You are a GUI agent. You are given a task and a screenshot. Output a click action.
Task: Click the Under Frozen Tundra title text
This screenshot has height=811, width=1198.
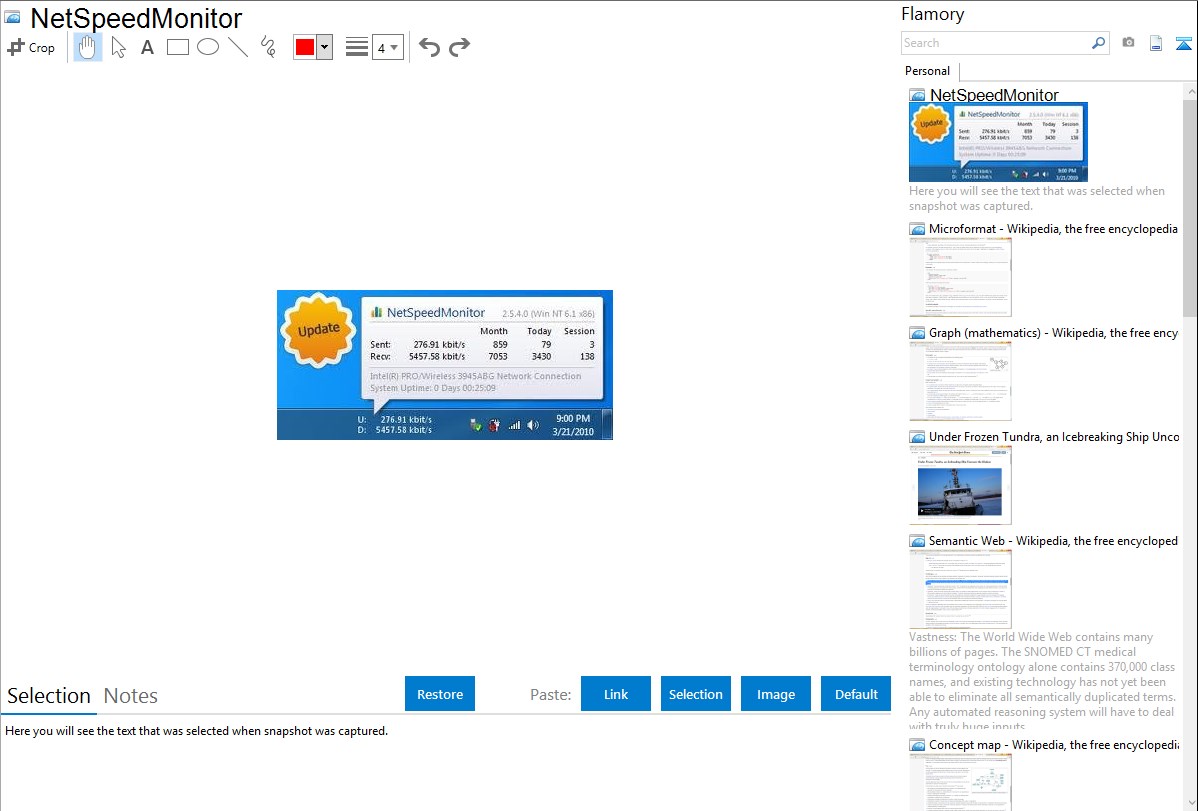pos(1054,436)
